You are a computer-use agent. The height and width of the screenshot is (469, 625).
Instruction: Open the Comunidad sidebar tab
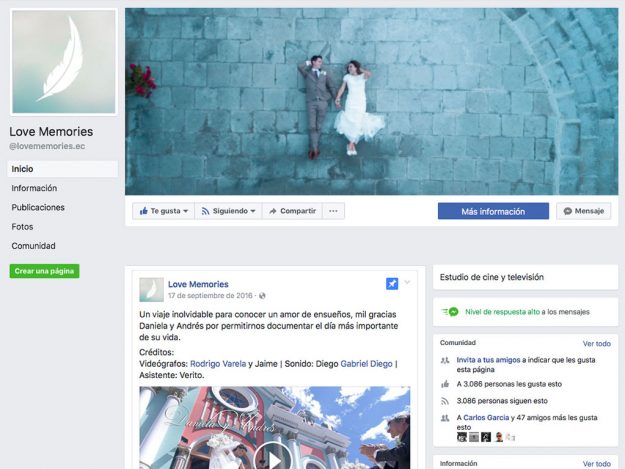[33, 246]
